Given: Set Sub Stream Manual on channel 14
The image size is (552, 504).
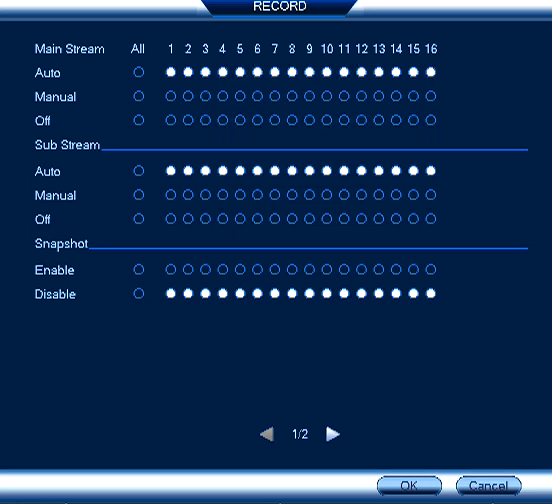Looking at the screenshot, I should [x=396, y=195].
